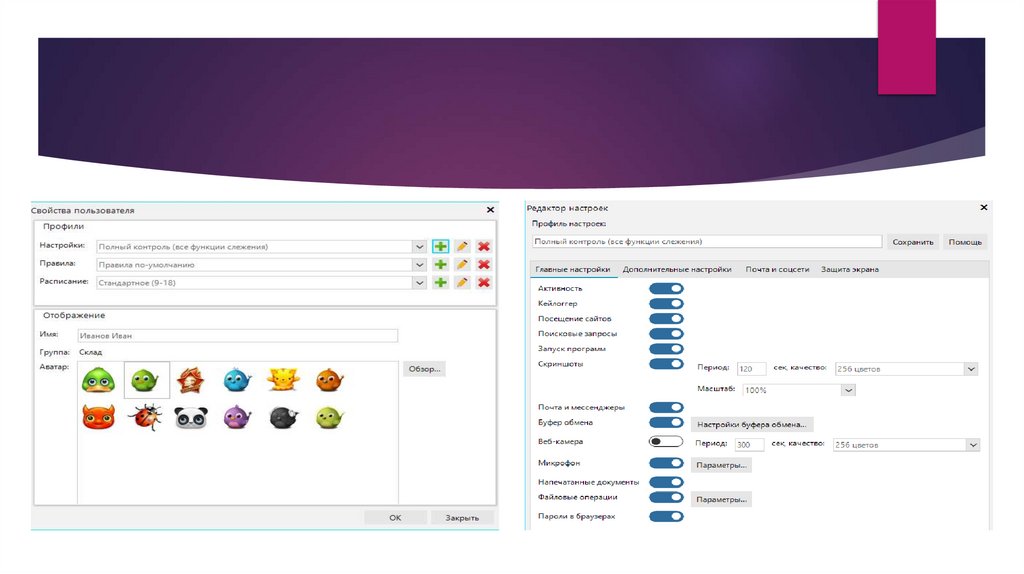This screenshot has width=1024, height=574.
Task: Click the green plus icon in Настройки row
Action: [x=440, y=246]
